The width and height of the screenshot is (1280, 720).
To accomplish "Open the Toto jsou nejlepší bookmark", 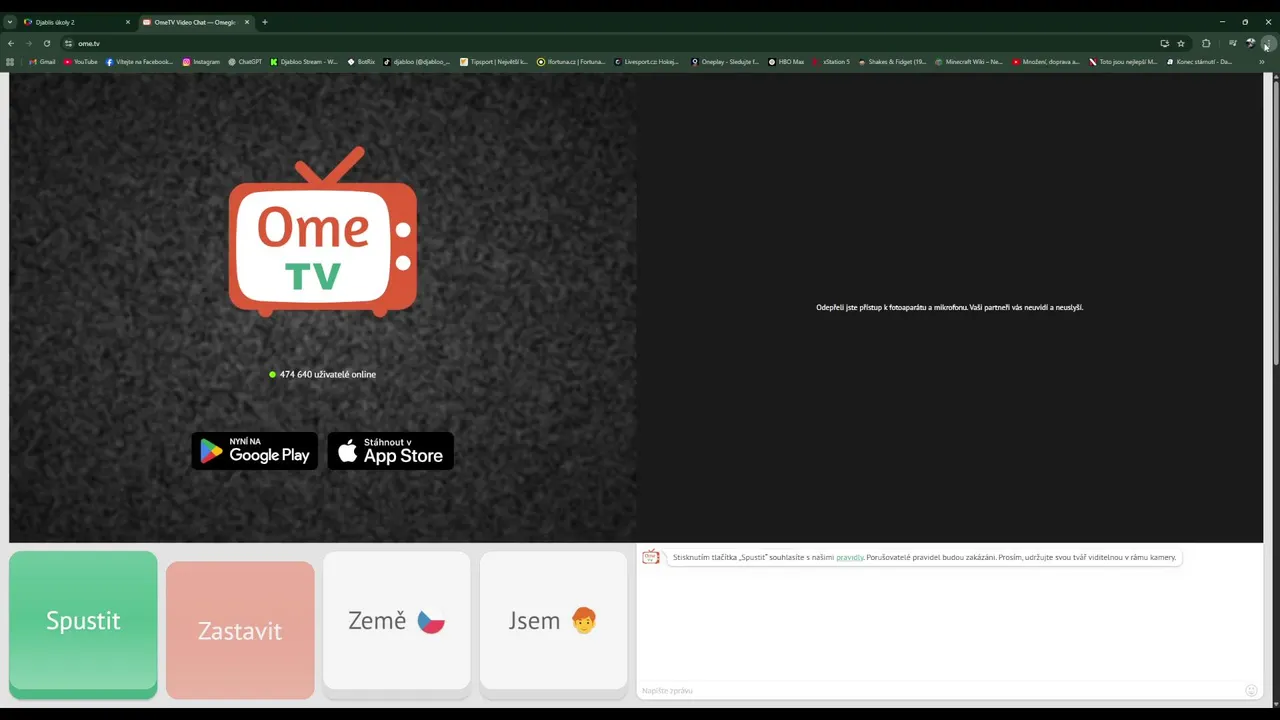I will click(x=1123, y=62).
